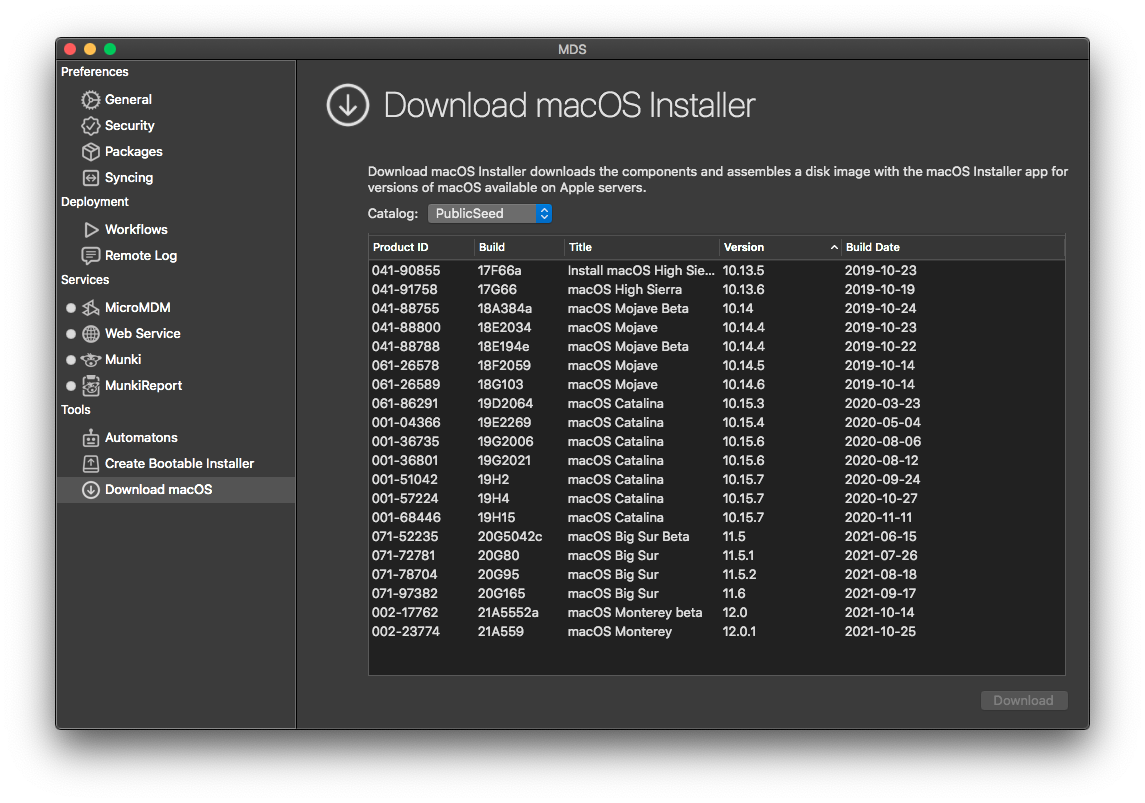Open General preferences gear icon
Image resolution: width=1145 pixels, height=803 pixels.
pyautogui.click(x=91, y=99)
